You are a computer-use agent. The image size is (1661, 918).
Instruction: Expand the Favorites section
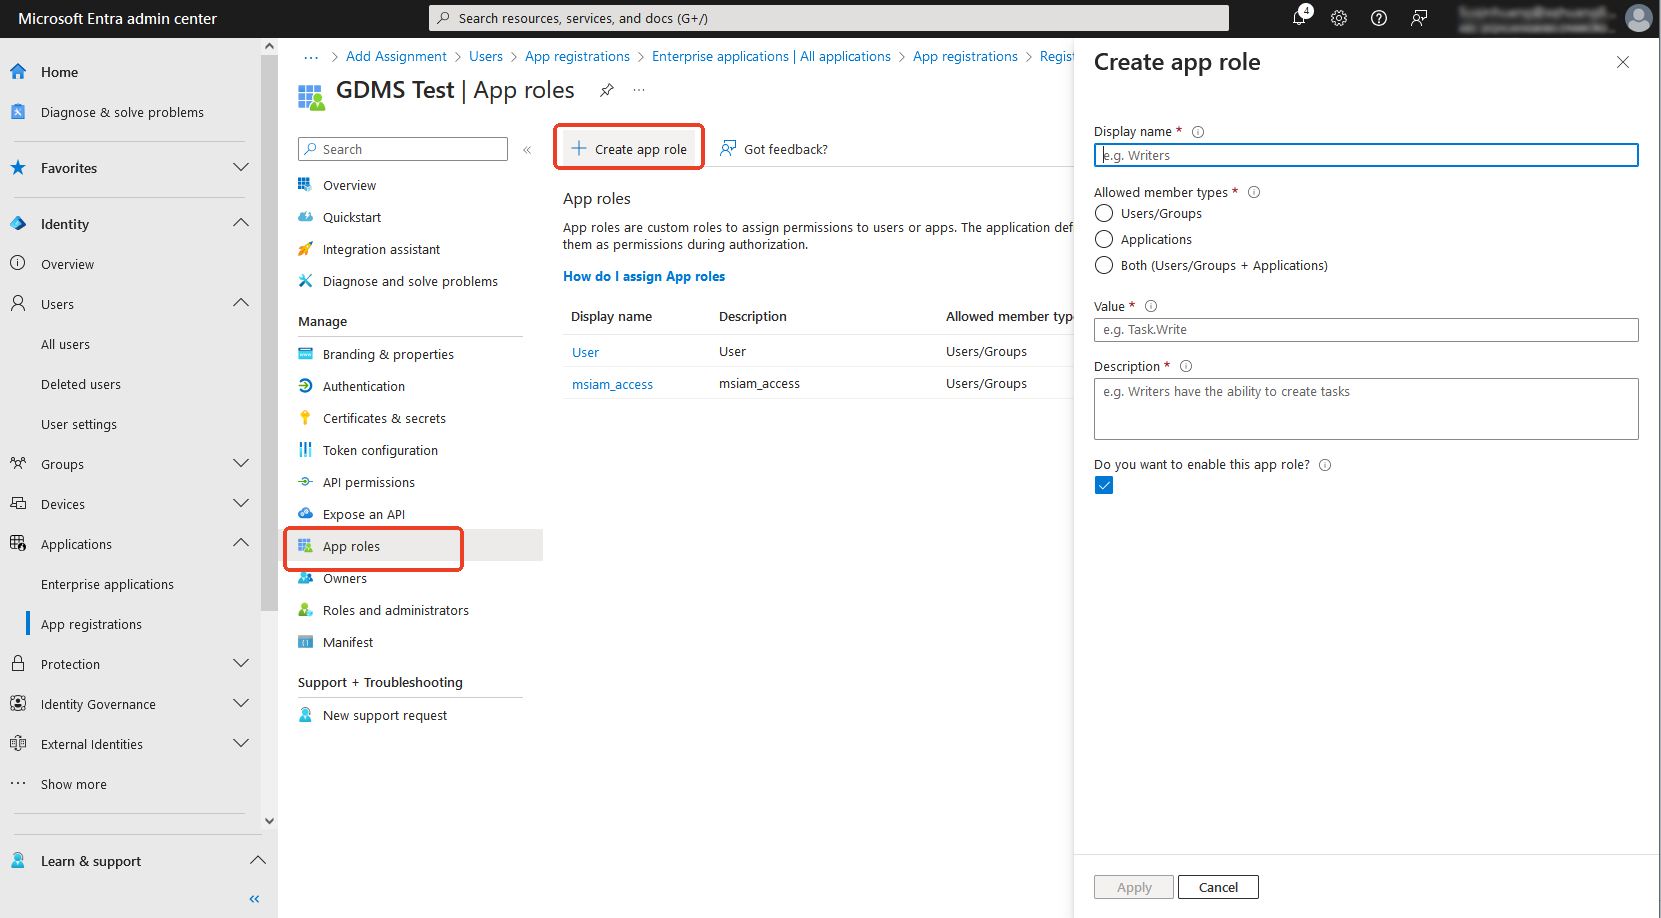241,167
